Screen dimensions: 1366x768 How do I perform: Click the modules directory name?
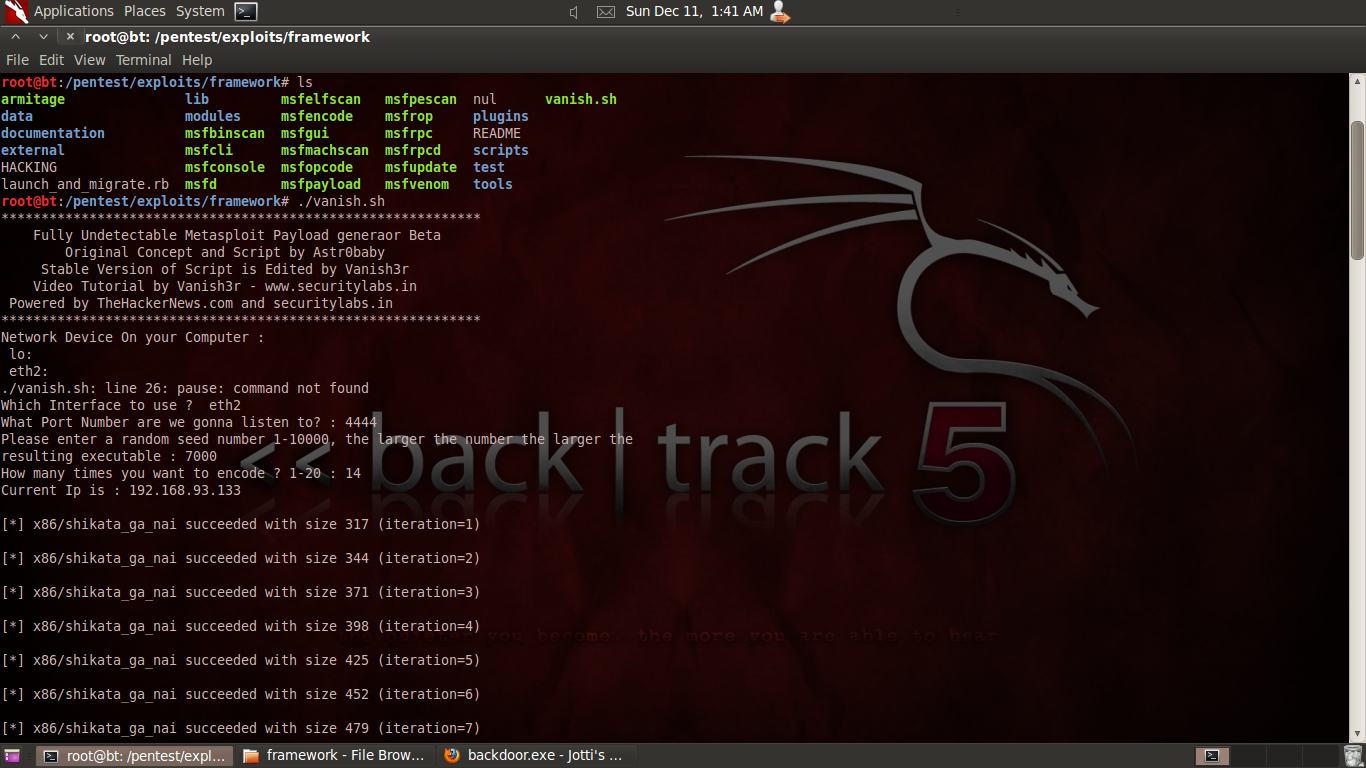pyautogui.click(x=213, y=116)
